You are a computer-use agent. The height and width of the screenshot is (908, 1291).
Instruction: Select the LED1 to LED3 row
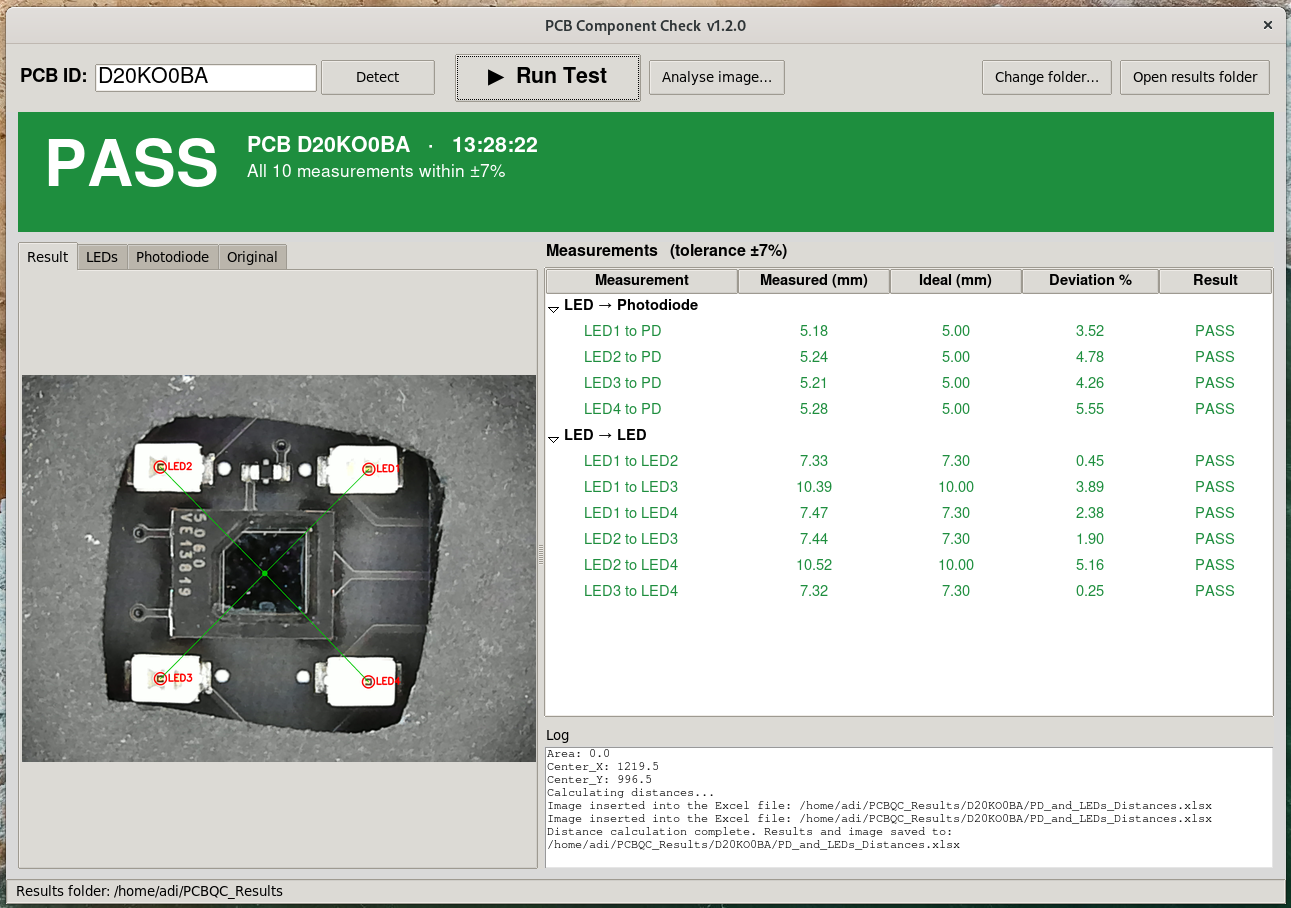[909, 487]
